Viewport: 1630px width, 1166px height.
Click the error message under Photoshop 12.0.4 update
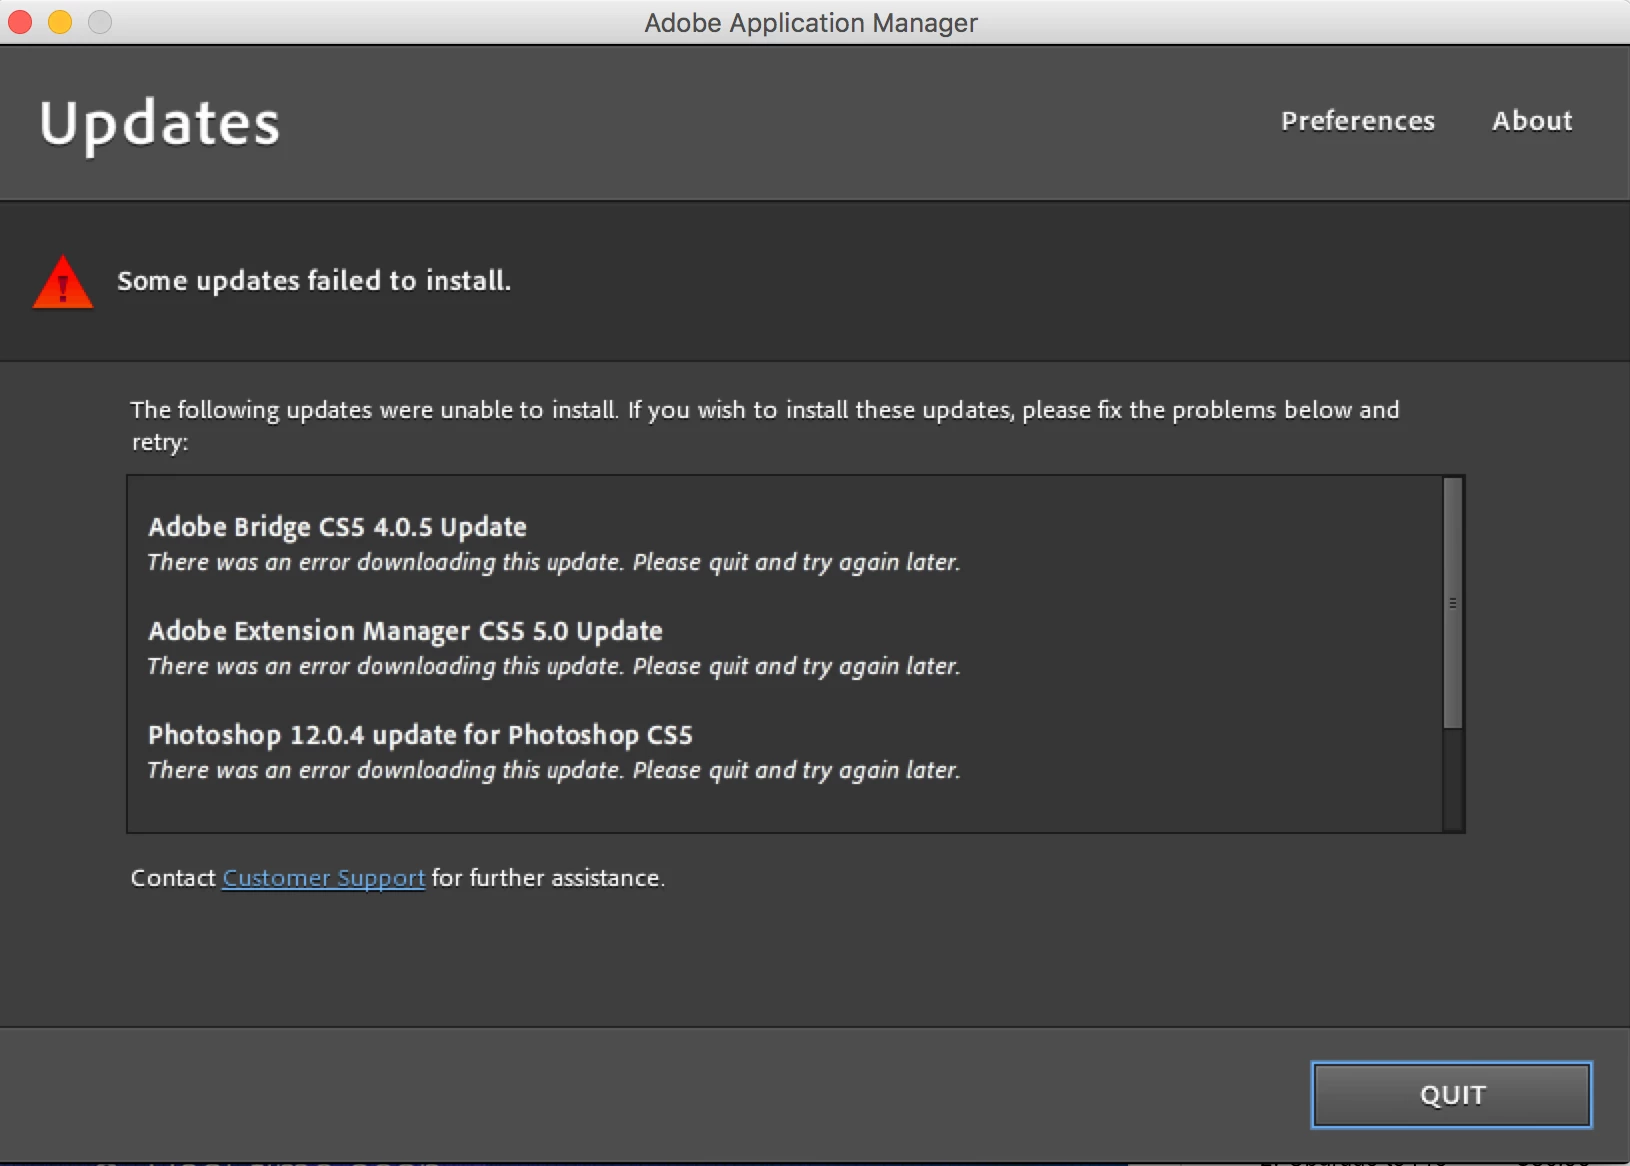coord(554,771)
